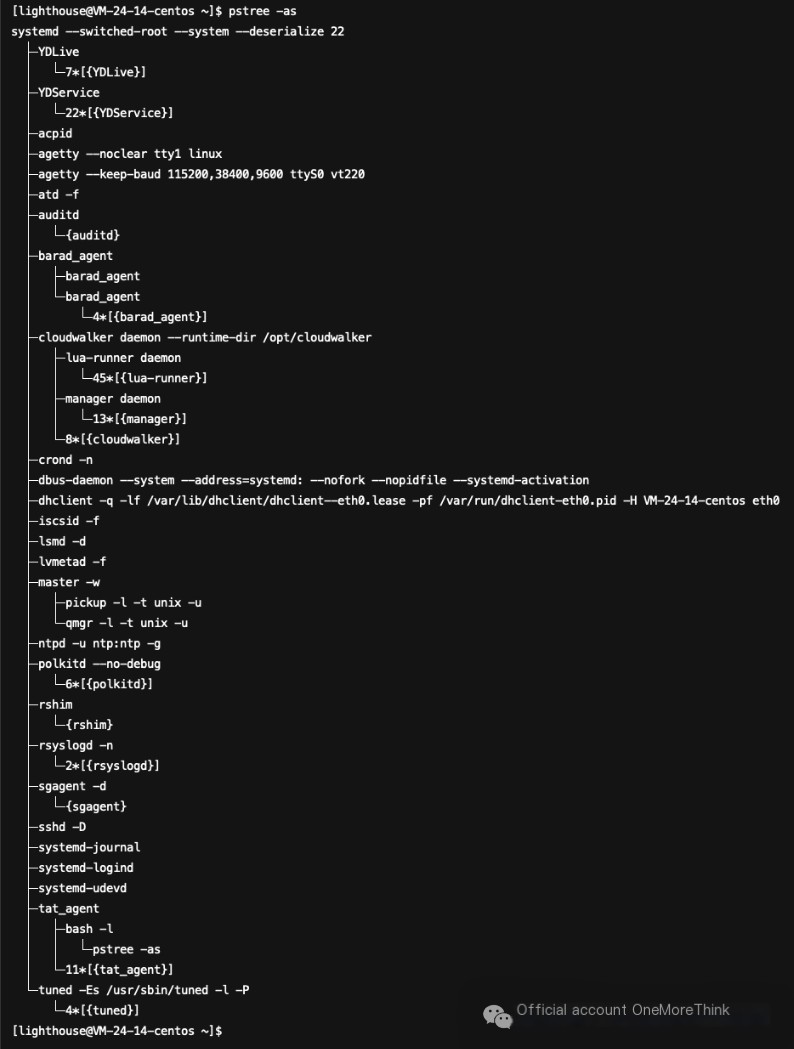Viewport: 794px width, 1049px height.
Task: Click the pickup -l -t unix -u line
Action: [133, 603]
